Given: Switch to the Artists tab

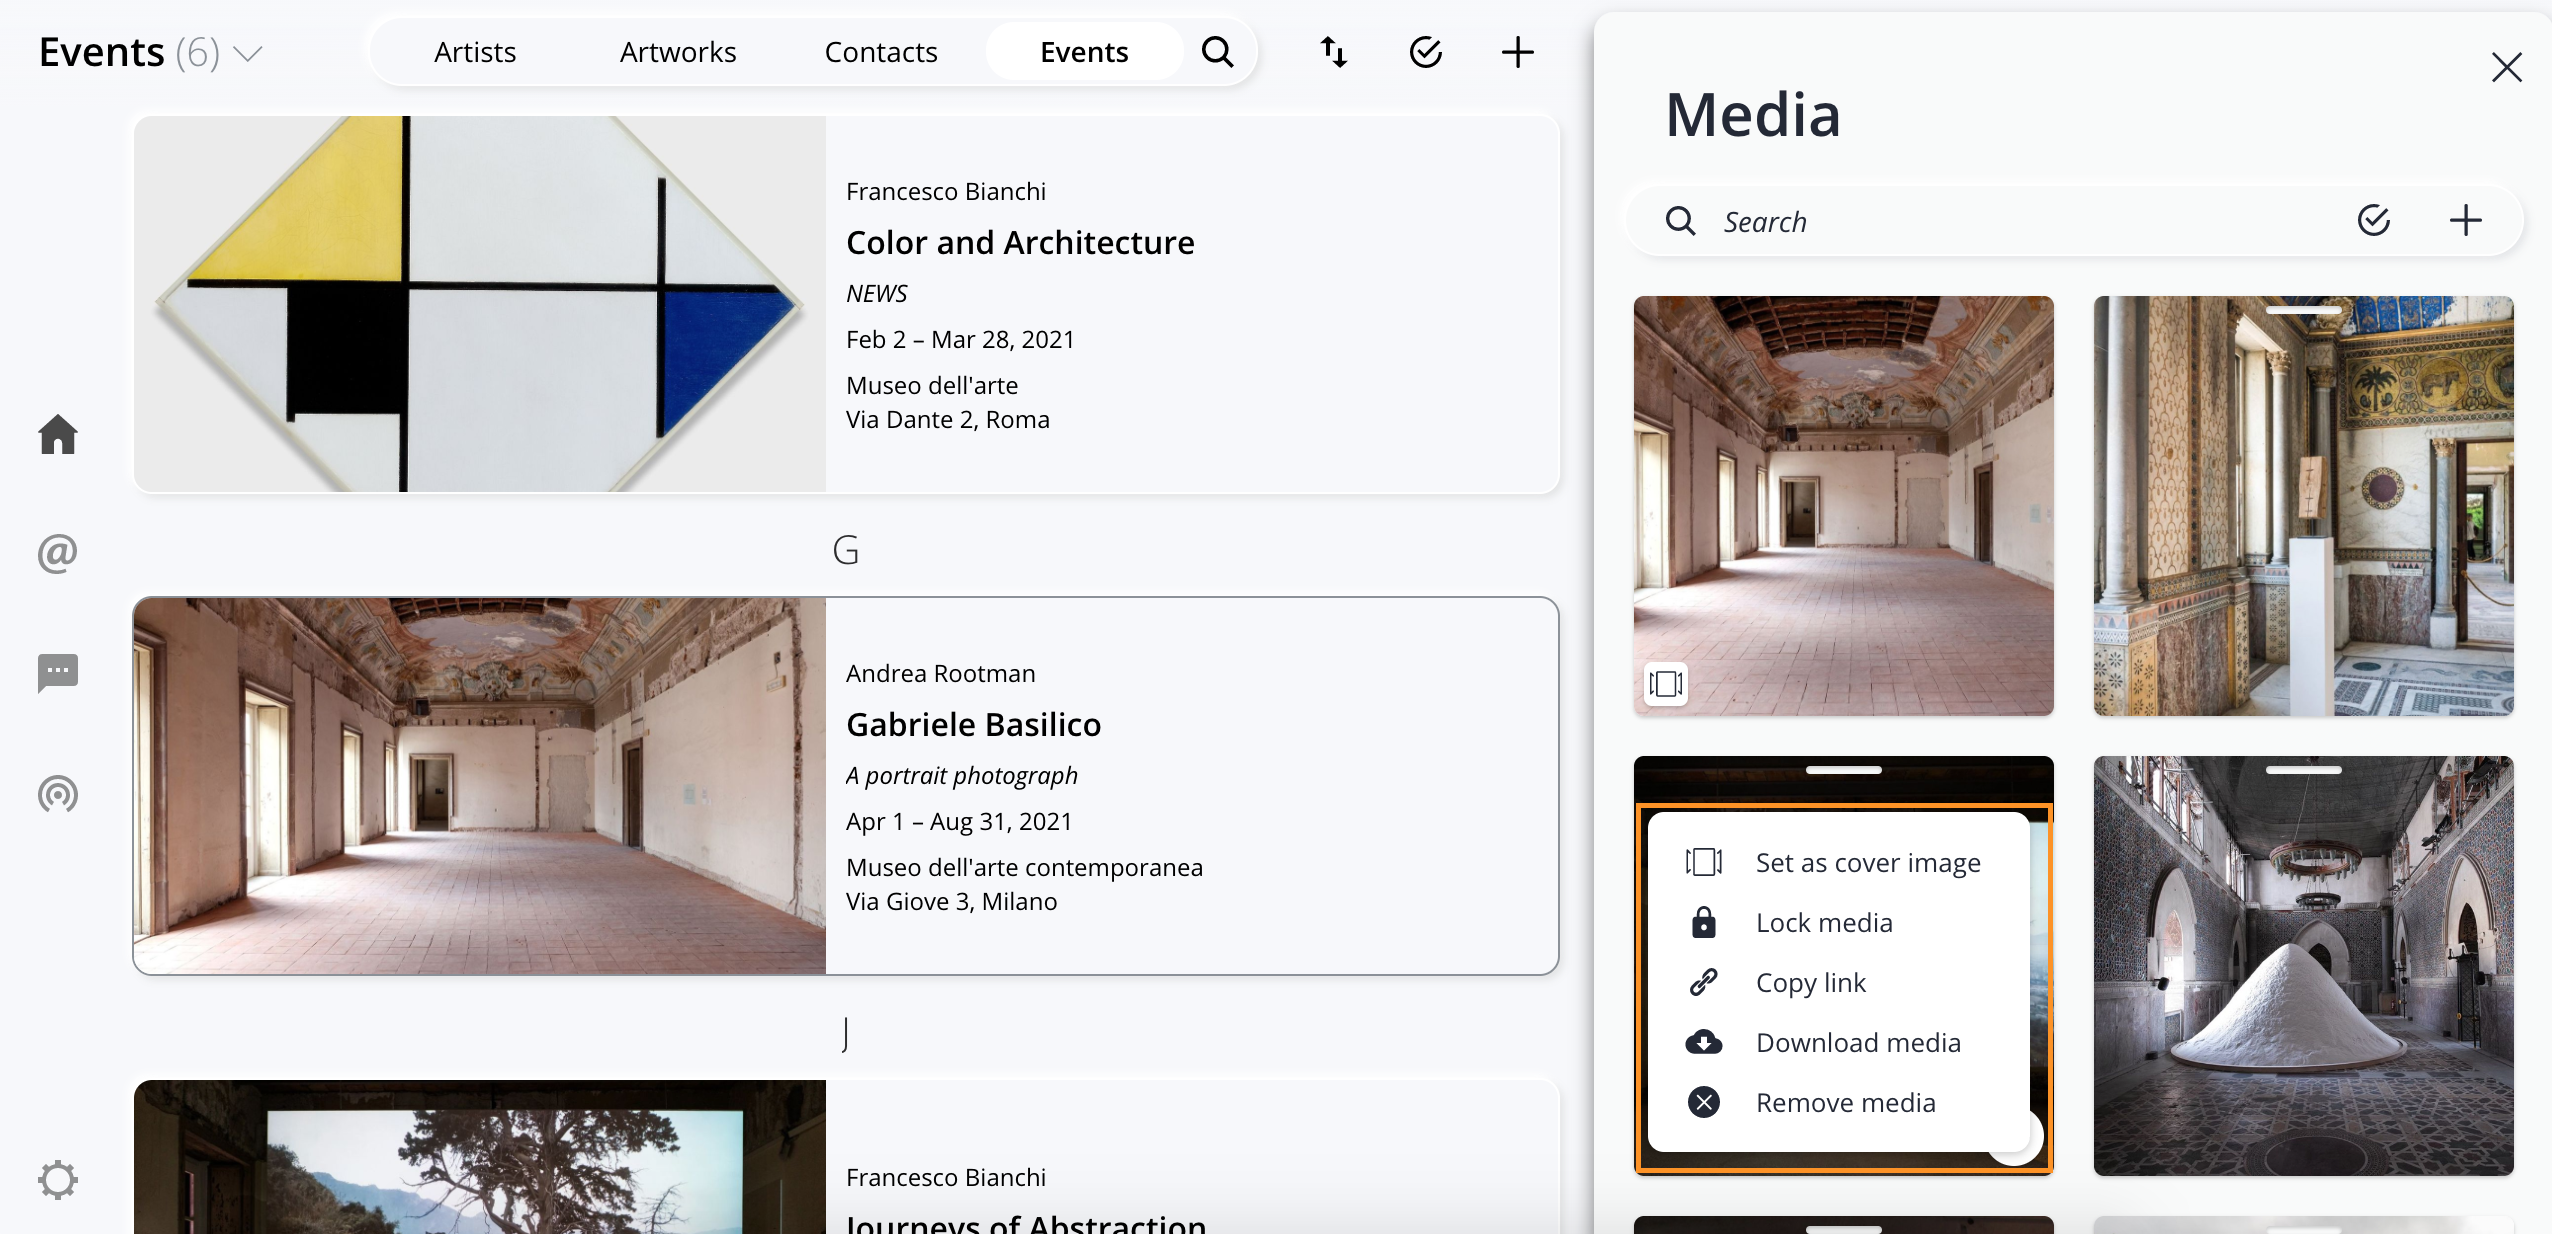Looking at the screenshot, I should coord(475,52).
